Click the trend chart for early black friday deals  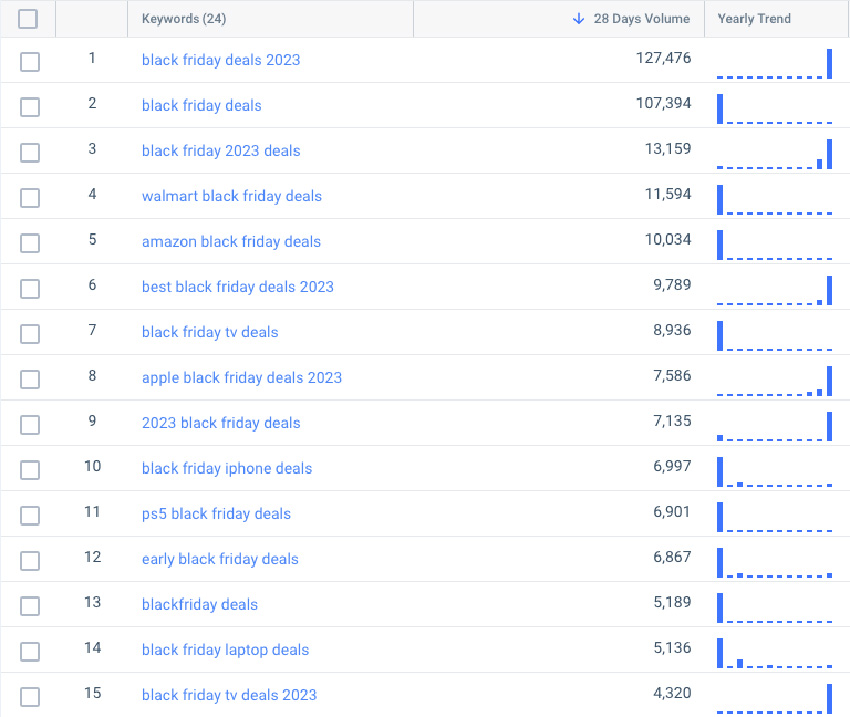click(775, 561)
